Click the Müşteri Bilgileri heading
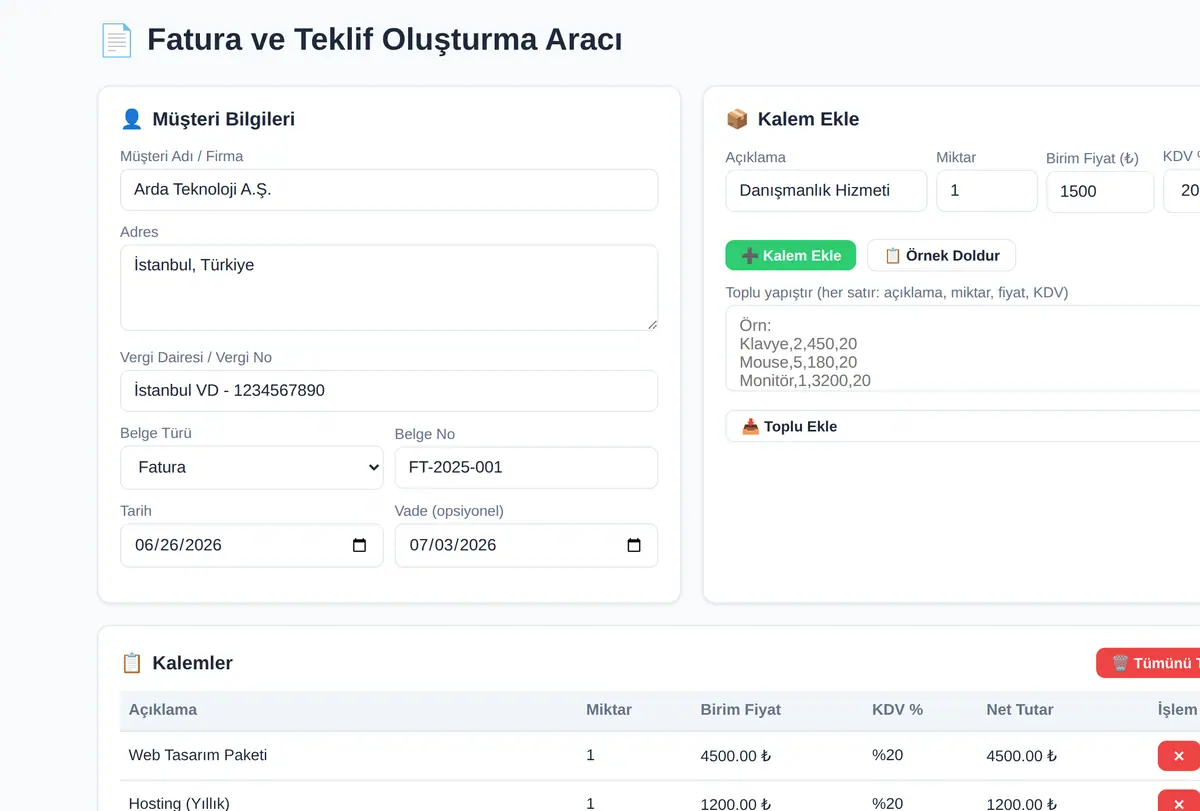The height and width of the screenshot is (811, 1200). click(x=223, y=119)
